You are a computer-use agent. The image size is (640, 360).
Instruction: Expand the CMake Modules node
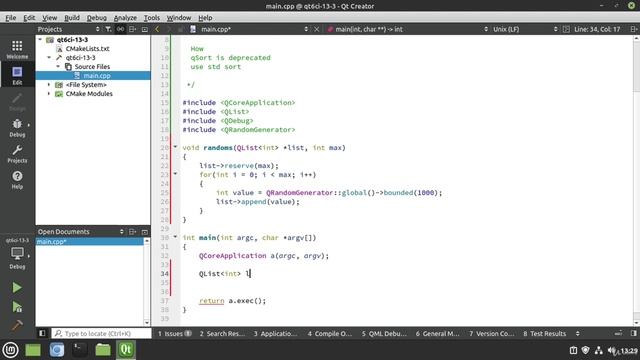click(49, 93)
